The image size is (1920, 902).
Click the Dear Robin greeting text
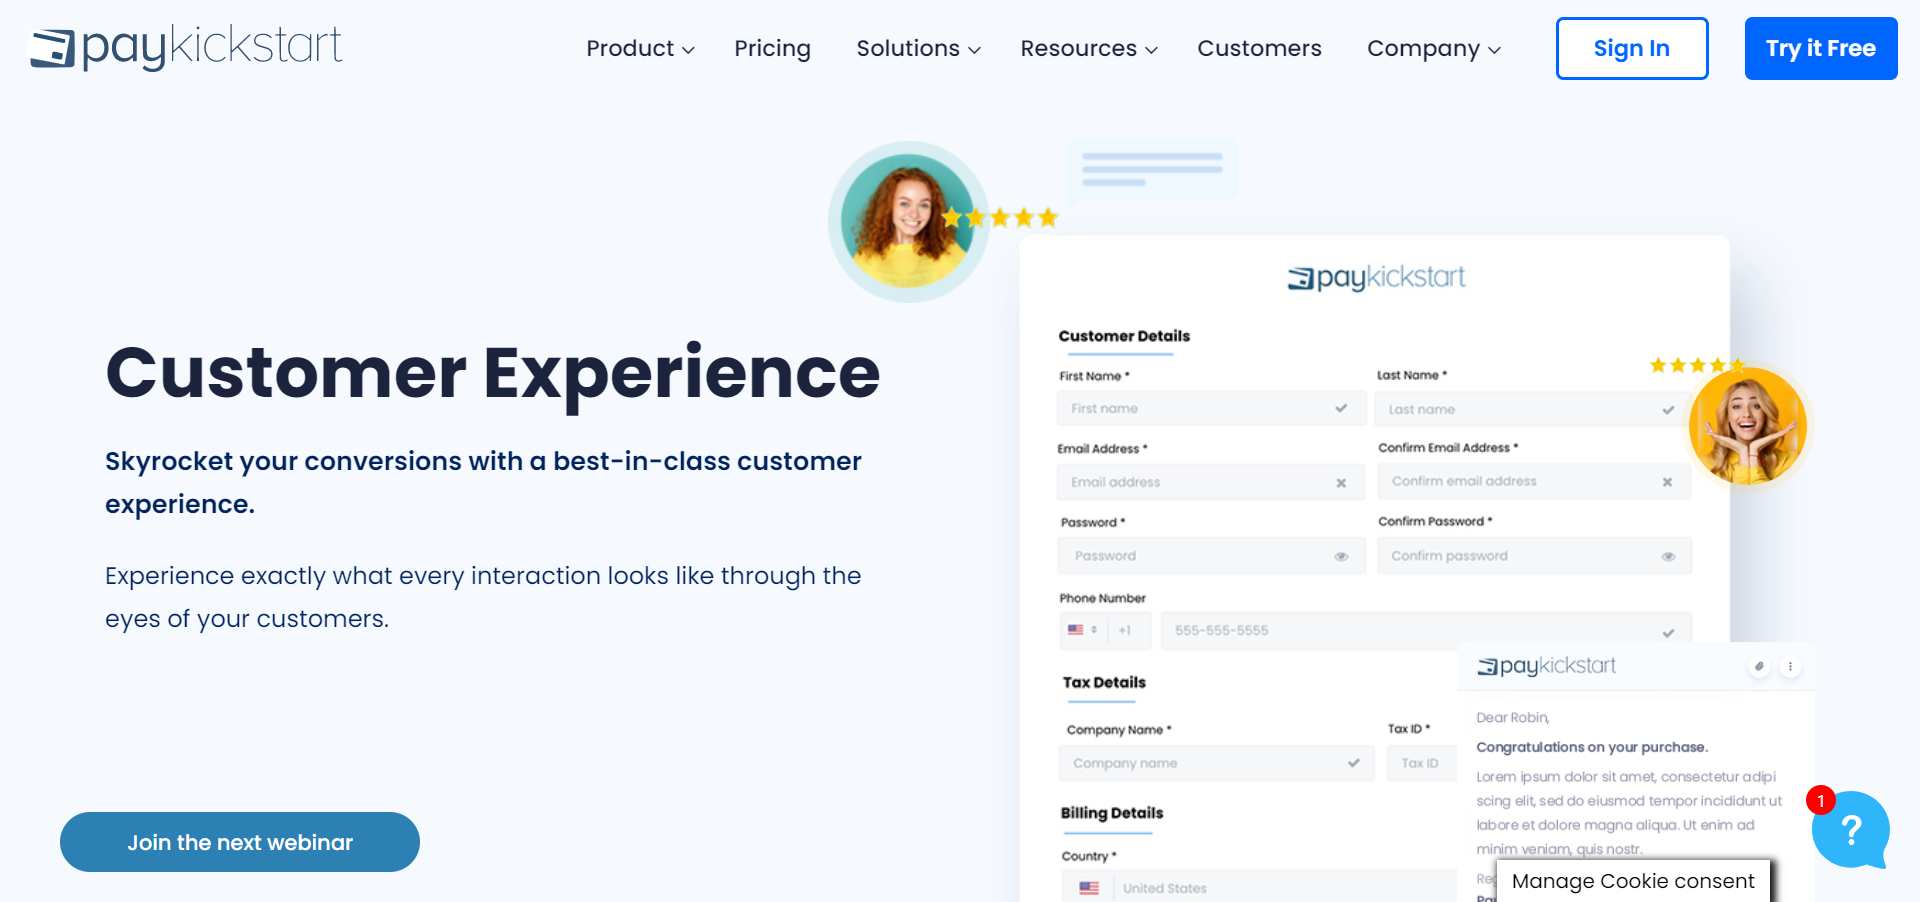tap(1513, 718)
